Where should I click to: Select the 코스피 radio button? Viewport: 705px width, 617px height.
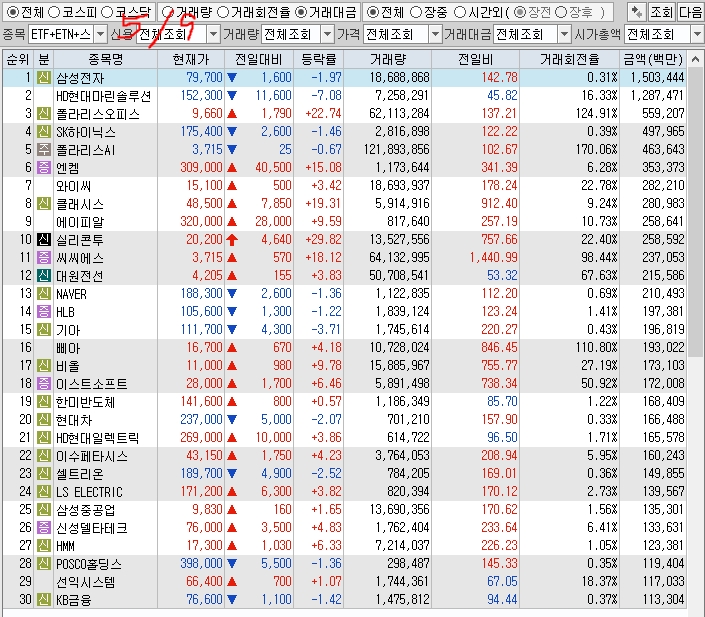tap(54, 12)
